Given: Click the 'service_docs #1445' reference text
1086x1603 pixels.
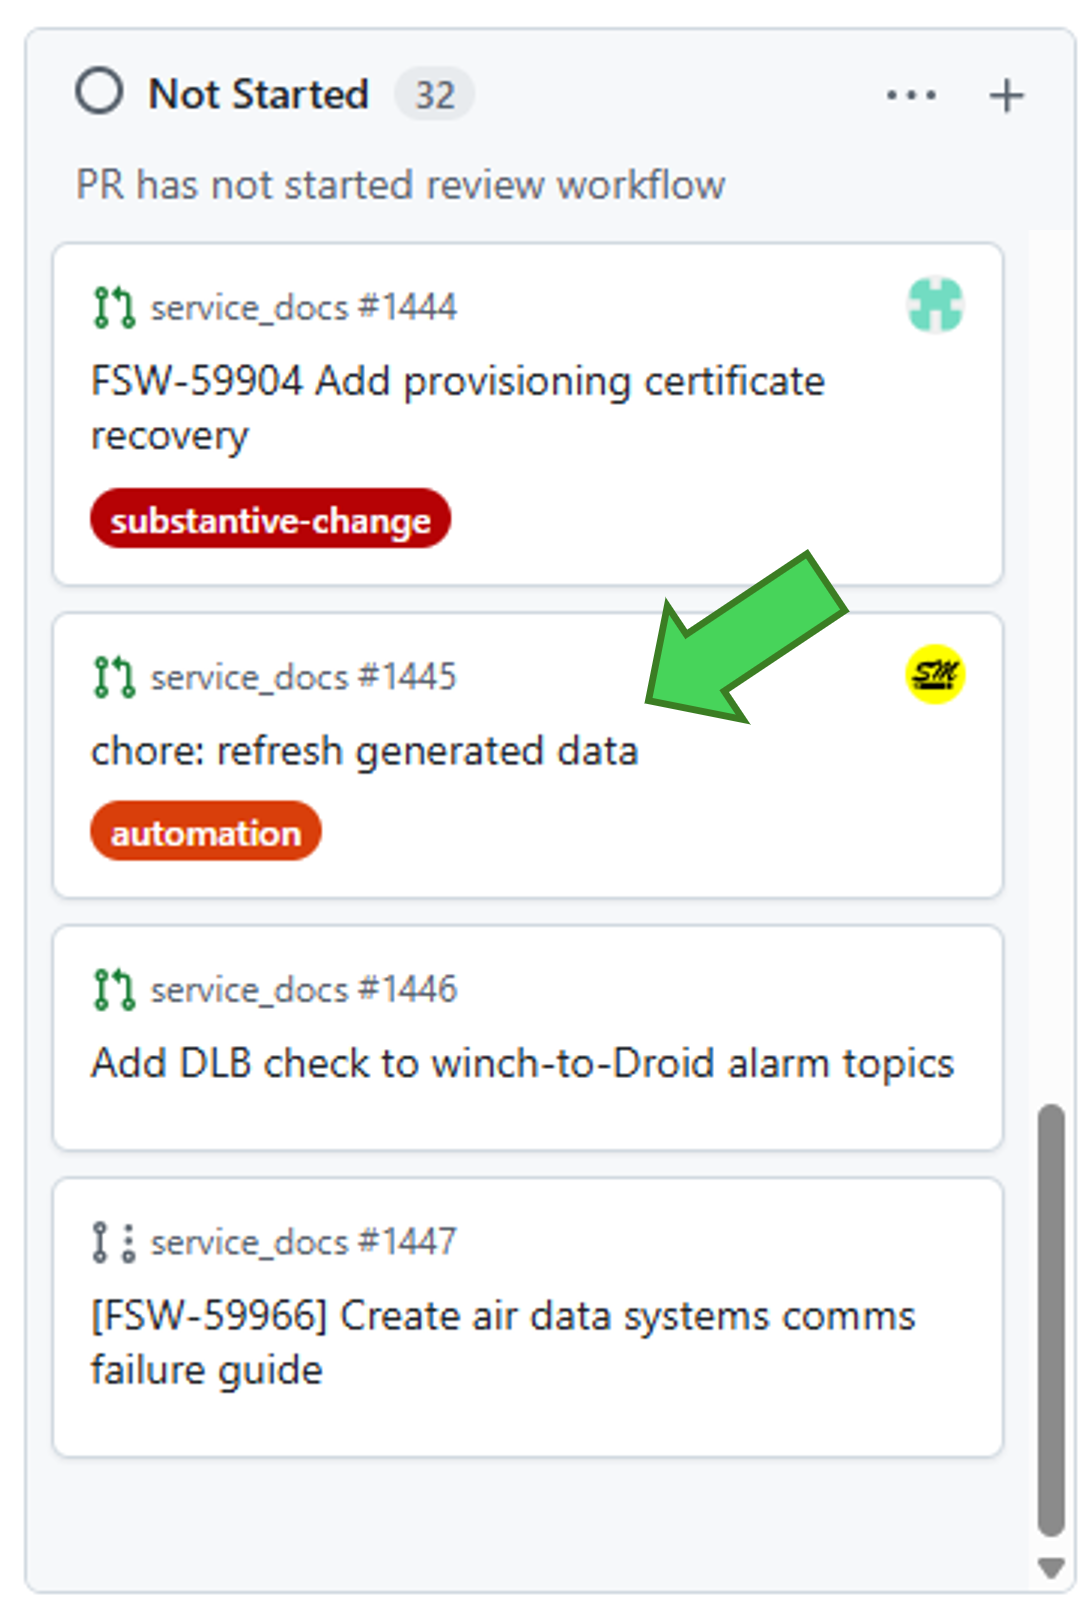Looking at the screenshot, I should [x=304, y=677].
